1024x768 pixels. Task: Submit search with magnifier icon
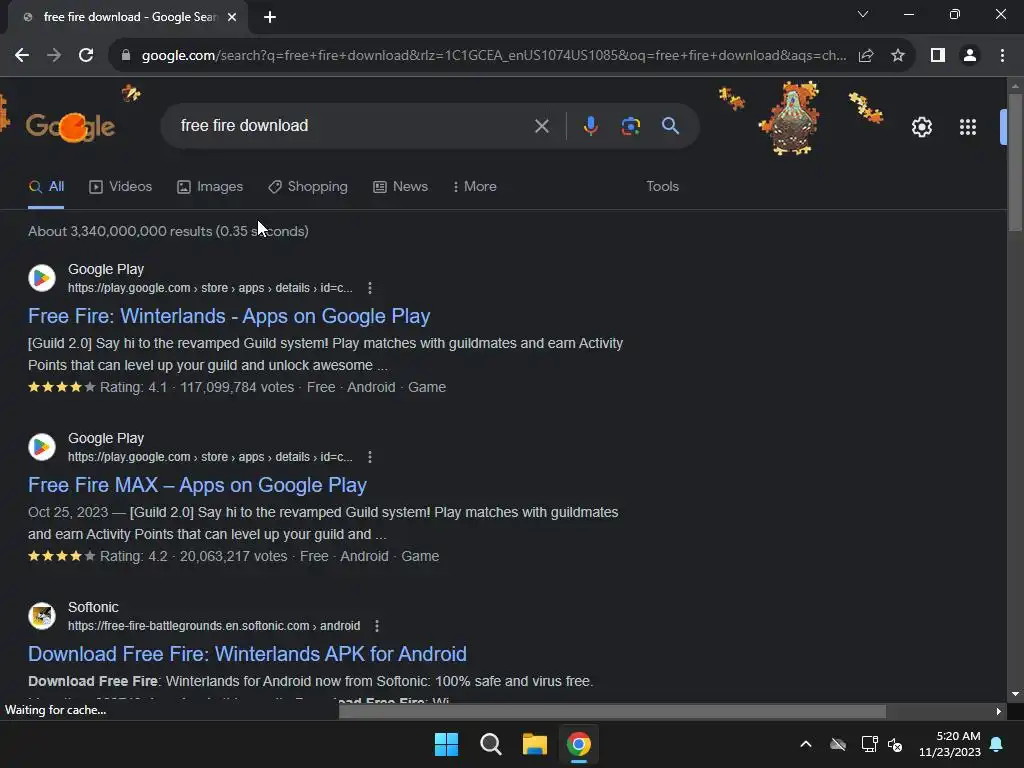(x=670, y=126)
